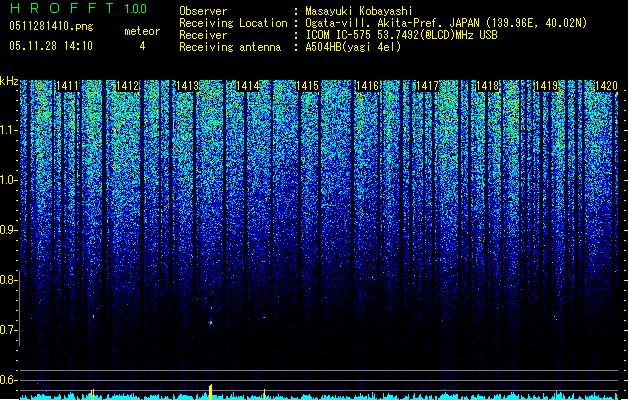Click the tall yellow peak in the level strip
The height and width of the screenshot is (400, 629).
point(211,392)
